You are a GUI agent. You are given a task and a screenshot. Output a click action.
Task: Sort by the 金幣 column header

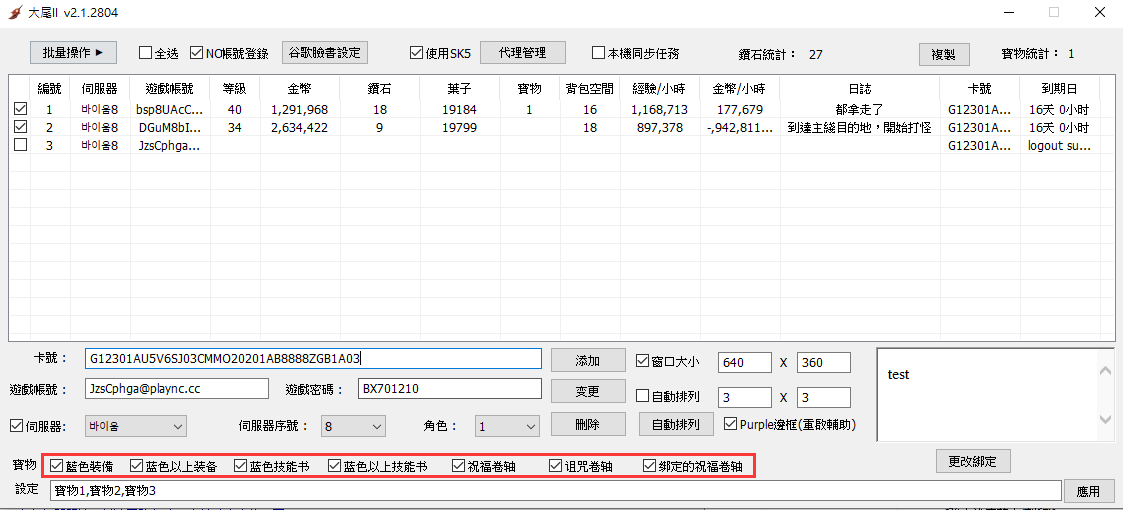click(x=299, y=89)
